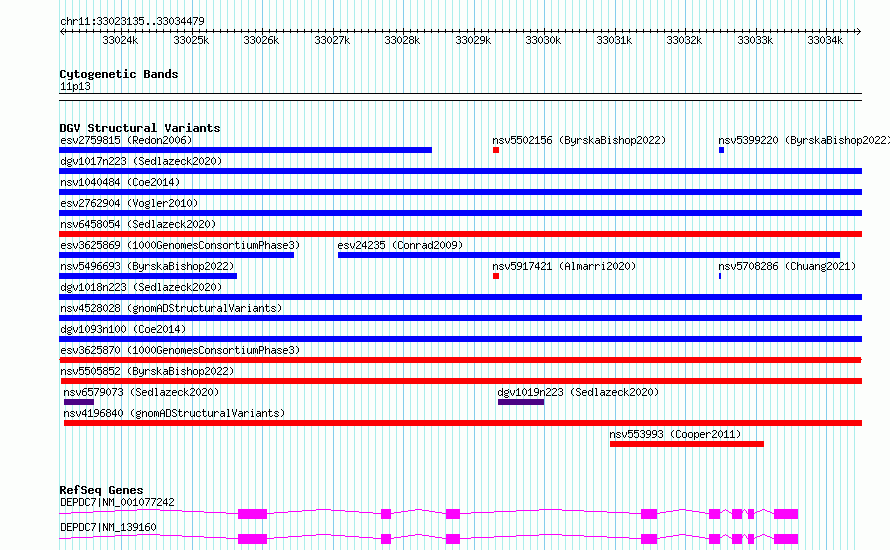890x550 pixels.
Task: Select first exon of DEPDC7|NM_001077242
Action: tap(252, 514)
